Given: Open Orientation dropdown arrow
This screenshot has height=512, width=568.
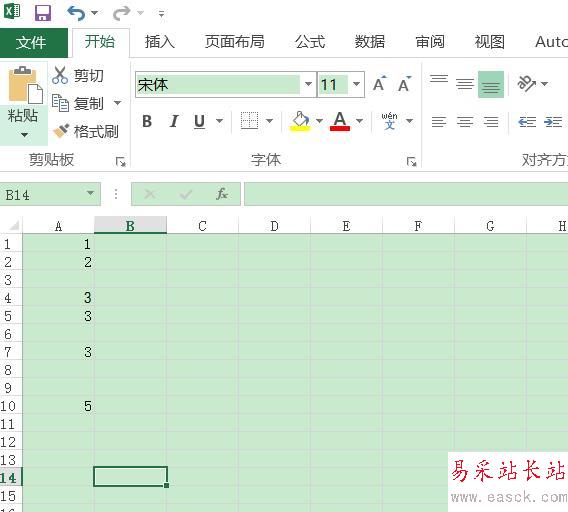Looking at the screenshot, I should 544,84.
